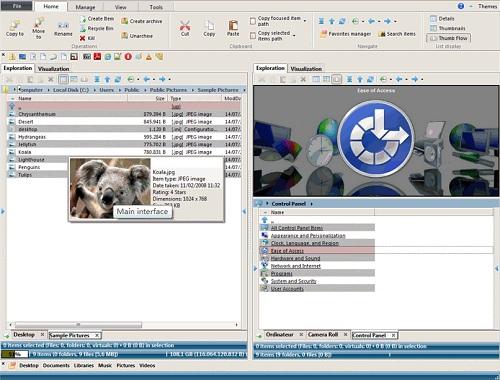Open the Tools ribbon tab
This screenshot has width=500, height=380.
tap(156, 7)
